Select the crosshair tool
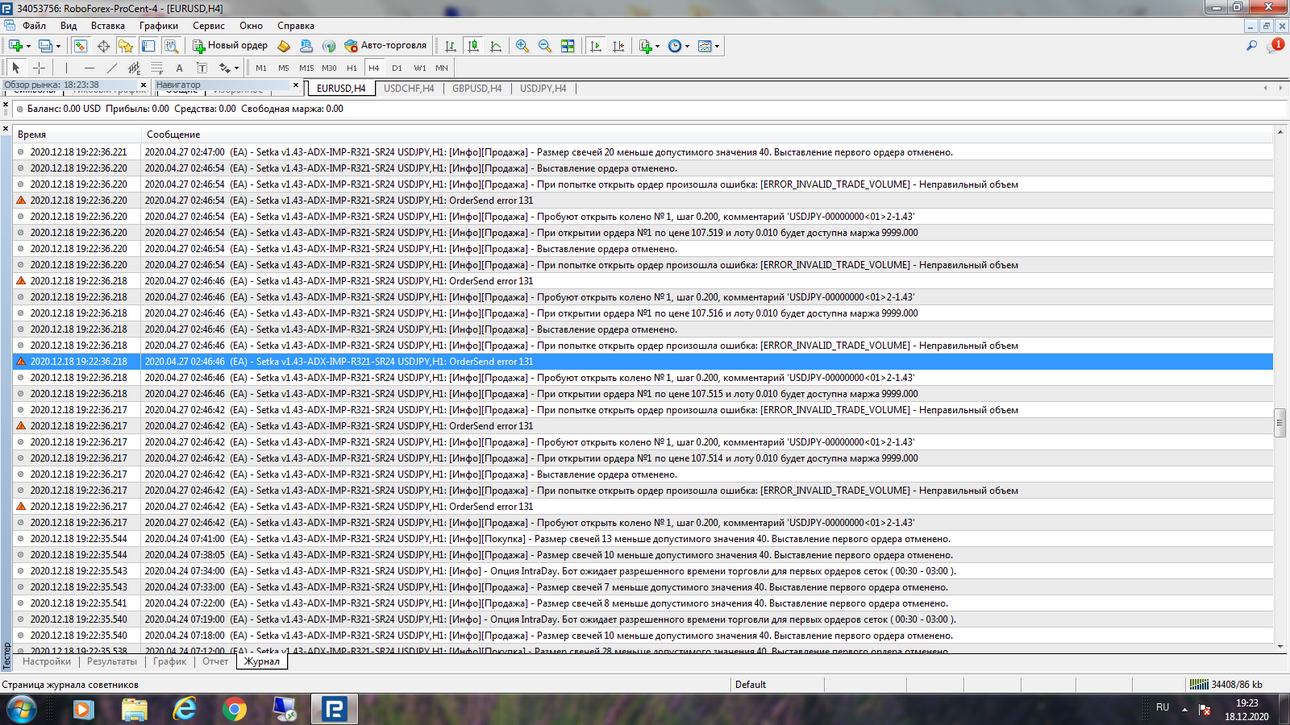1290x725 pixels. (x=39, y=68)
